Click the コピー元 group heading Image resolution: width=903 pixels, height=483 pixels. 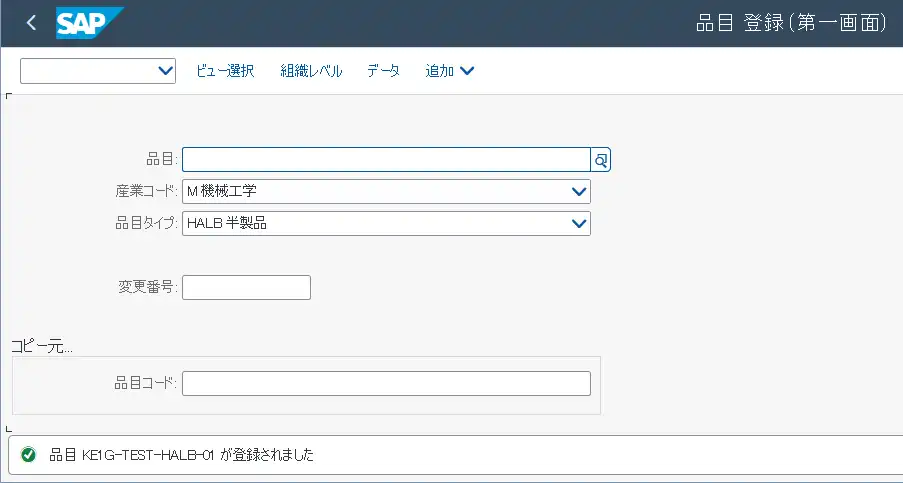point(42,346)
